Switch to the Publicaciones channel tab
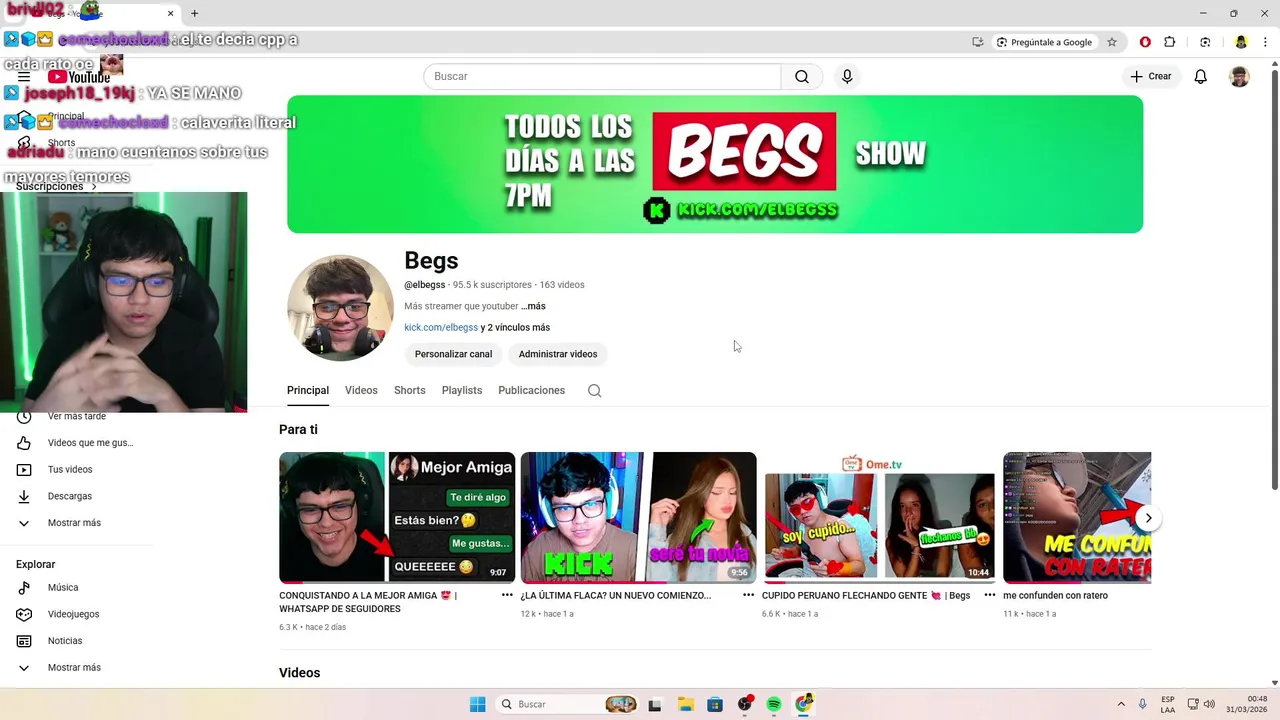1280x720 pixels. tap(531, 391)
